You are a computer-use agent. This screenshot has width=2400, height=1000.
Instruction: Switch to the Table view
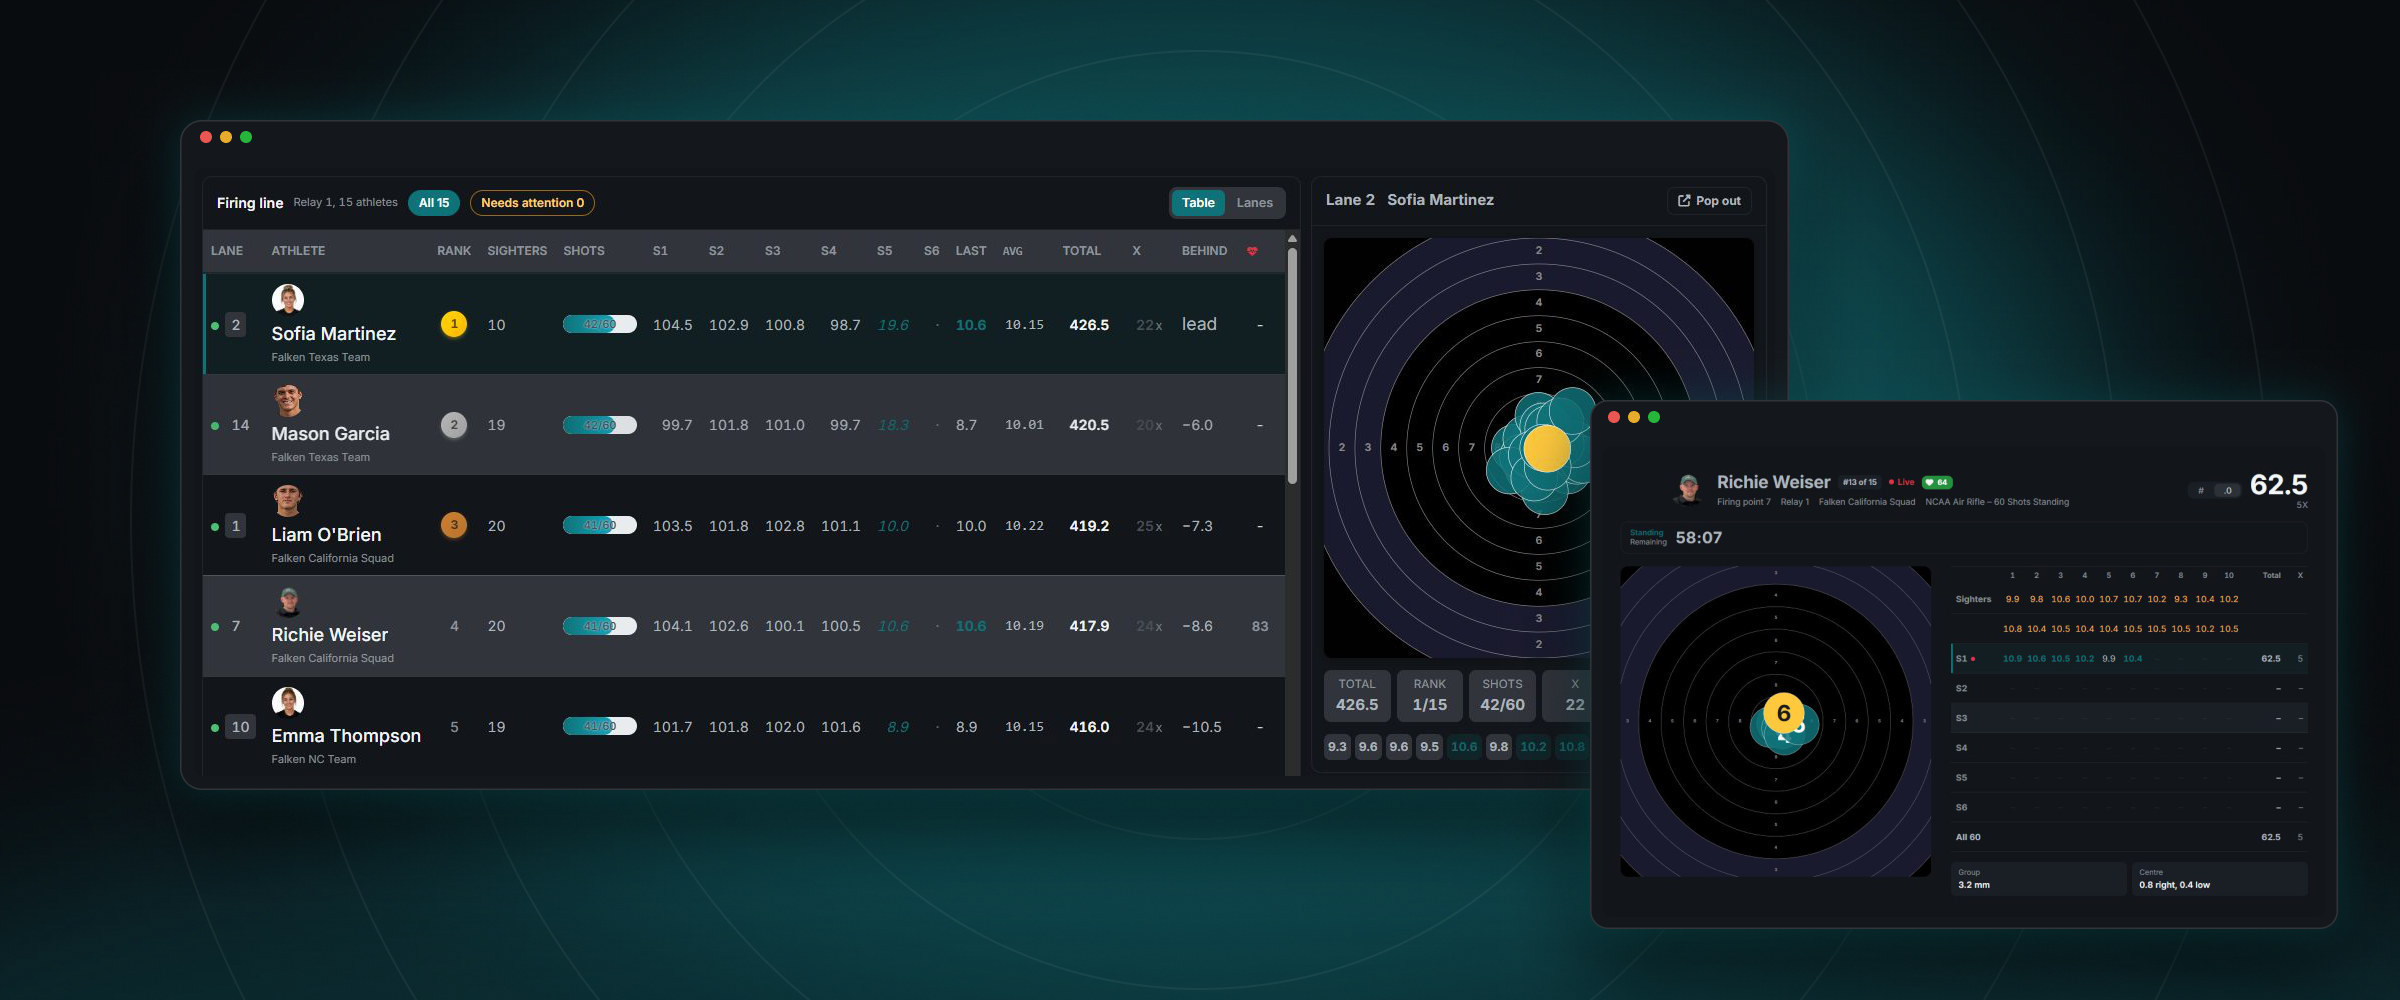point(1198,203)
